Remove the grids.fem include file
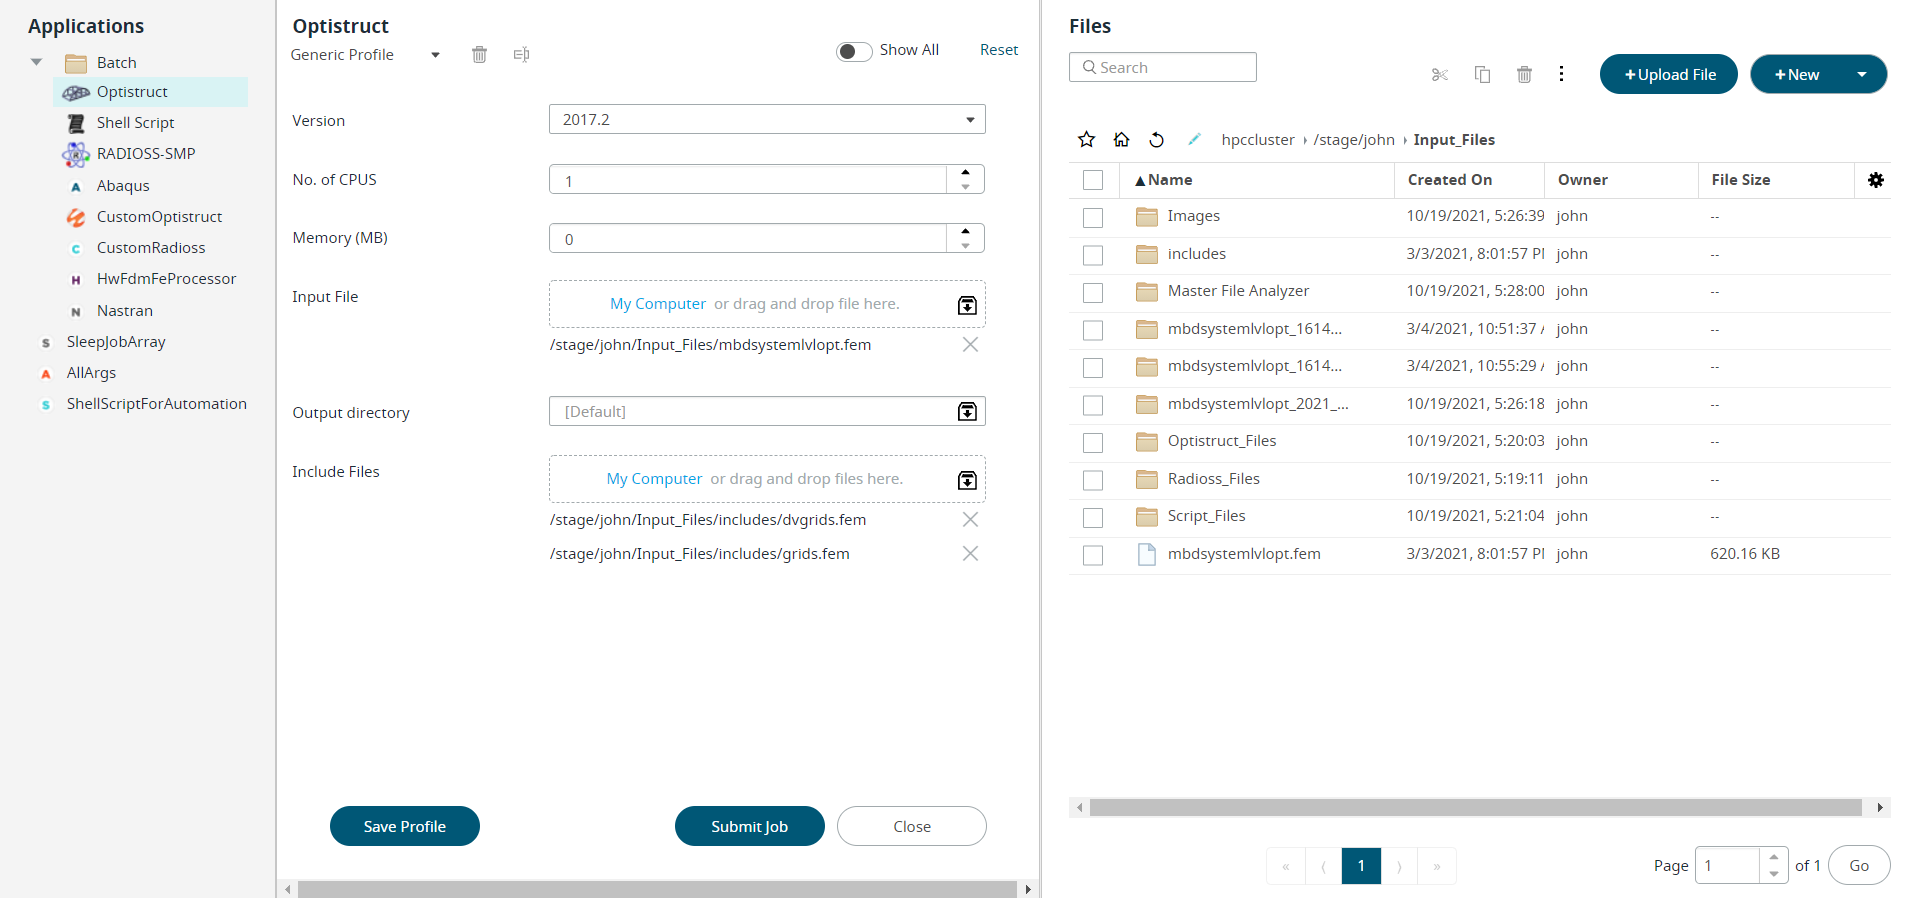 click(x=970, y=553)
